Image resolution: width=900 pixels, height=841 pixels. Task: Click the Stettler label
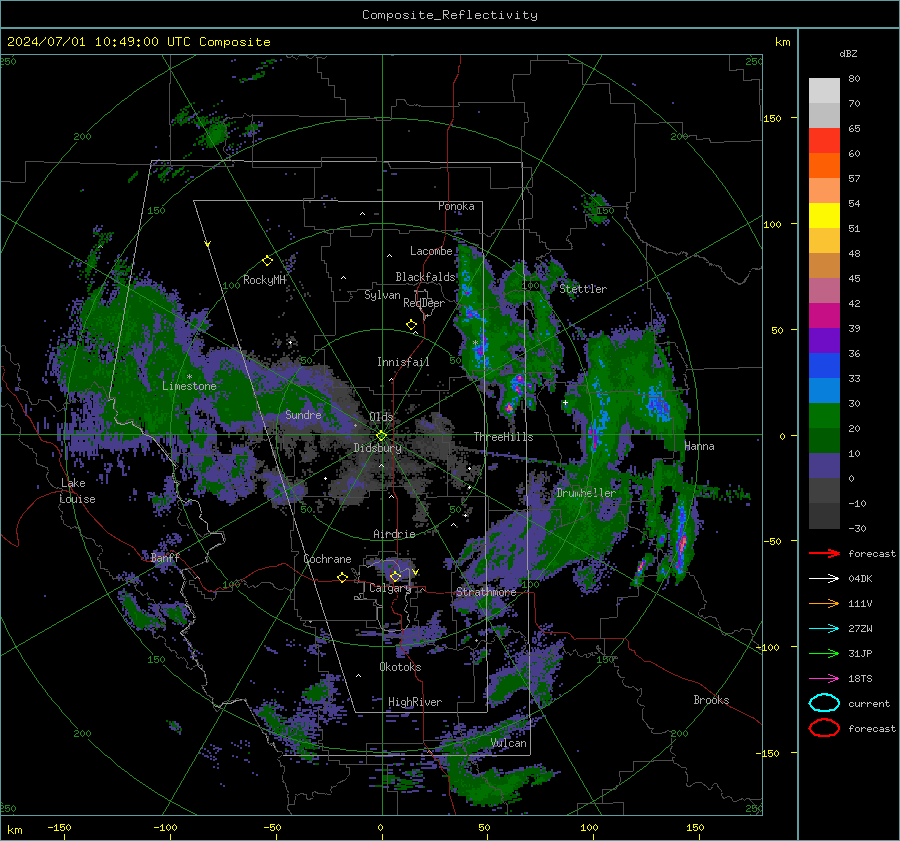point(583,289)
